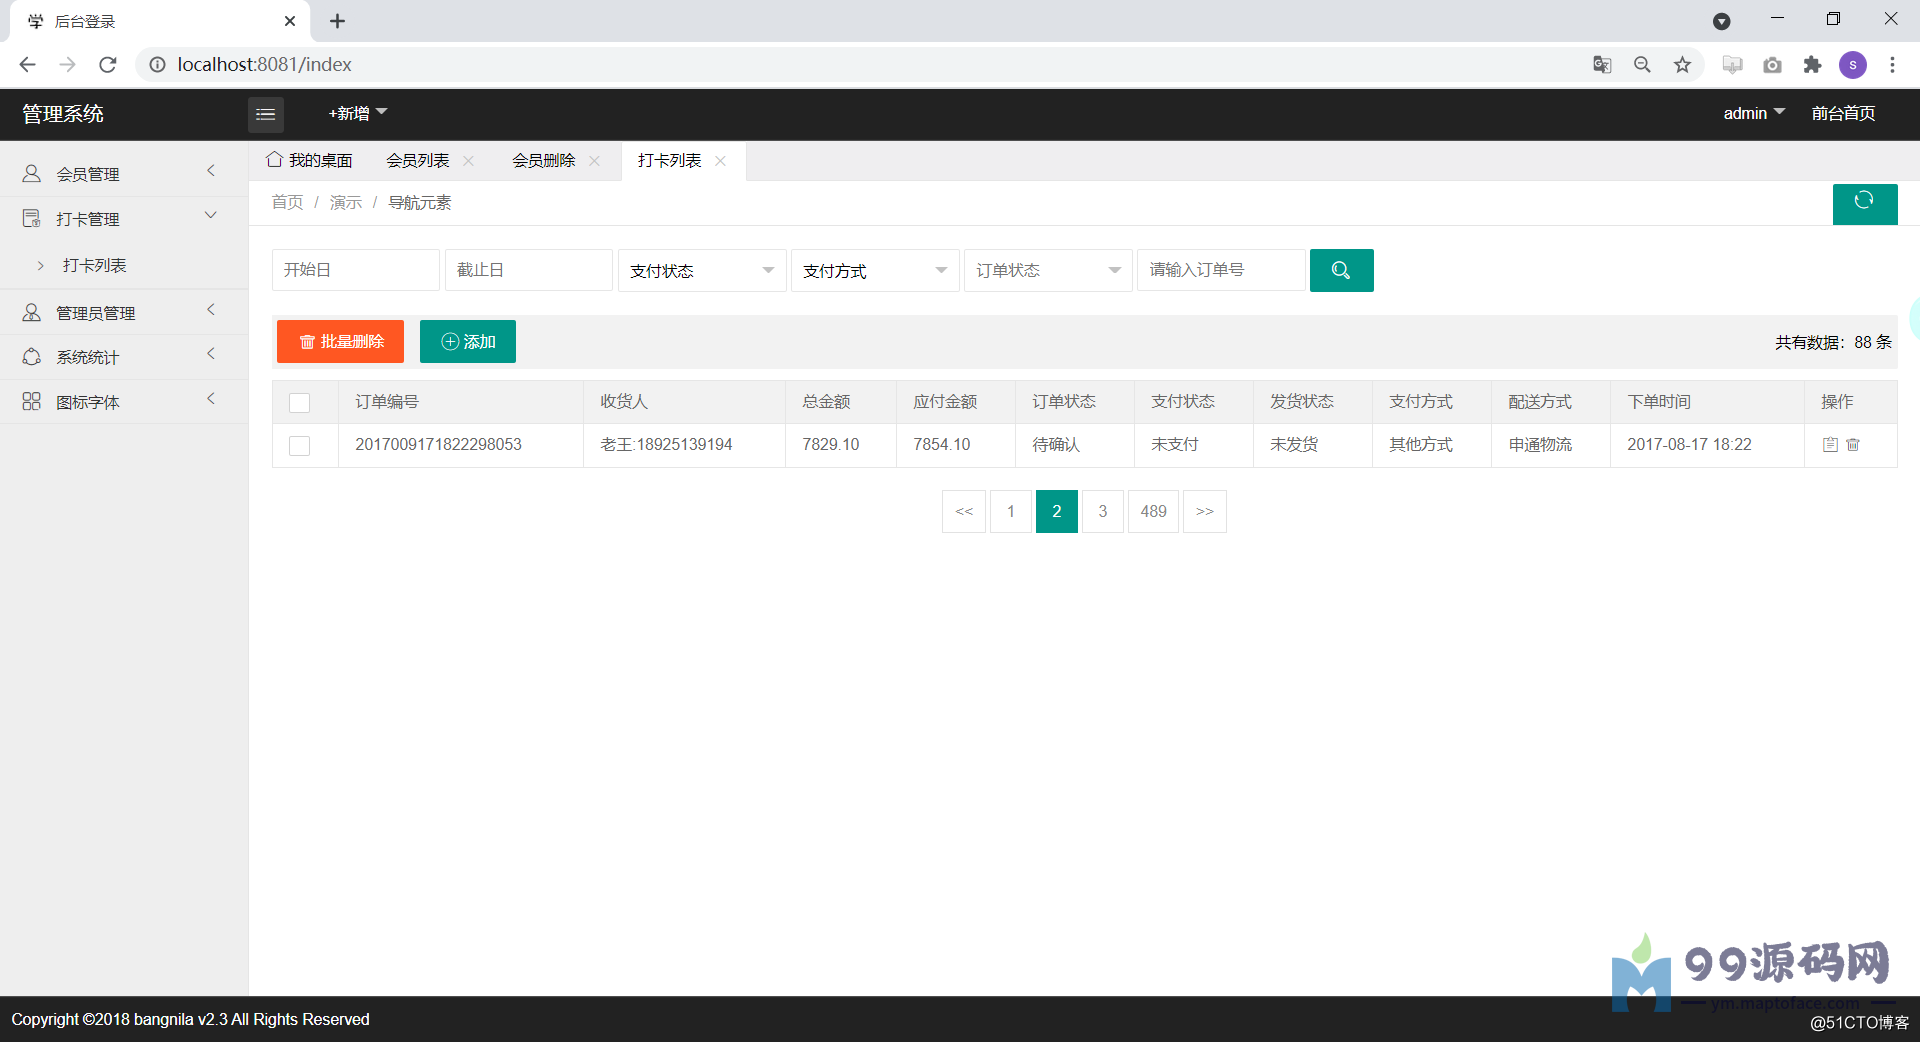
Task: Click the camera screenshot extension icon
Action: pos(1772,64)
